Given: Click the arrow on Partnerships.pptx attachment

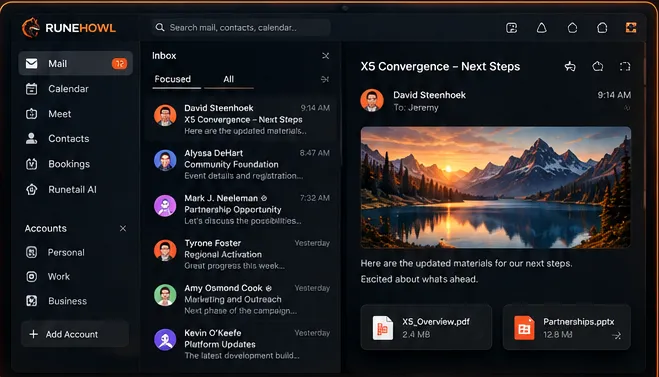Looking at the screenshot, I should coord(617,335).
